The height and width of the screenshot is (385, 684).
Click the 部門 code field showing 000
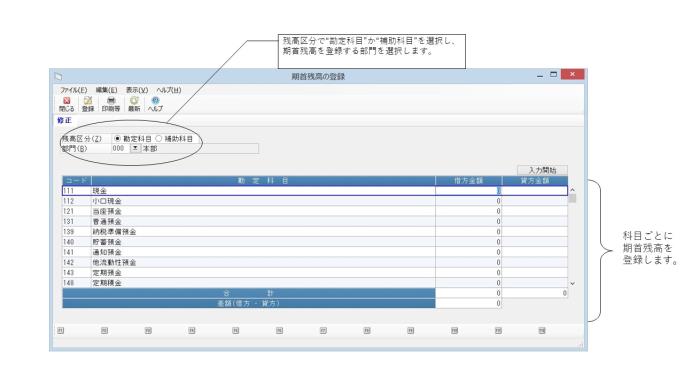tap(120, 148)
